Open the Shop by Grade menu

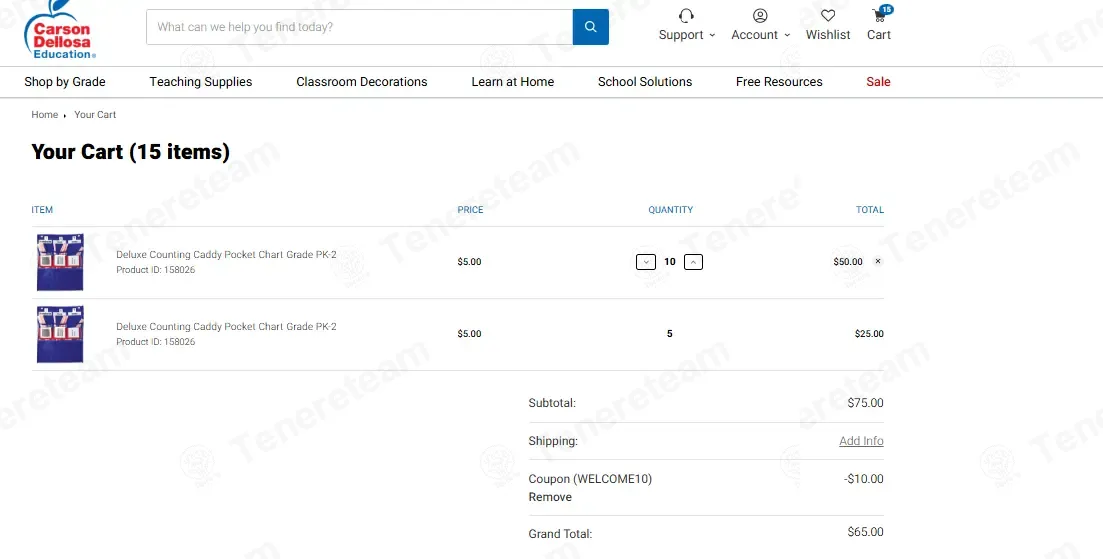(65, 82)
